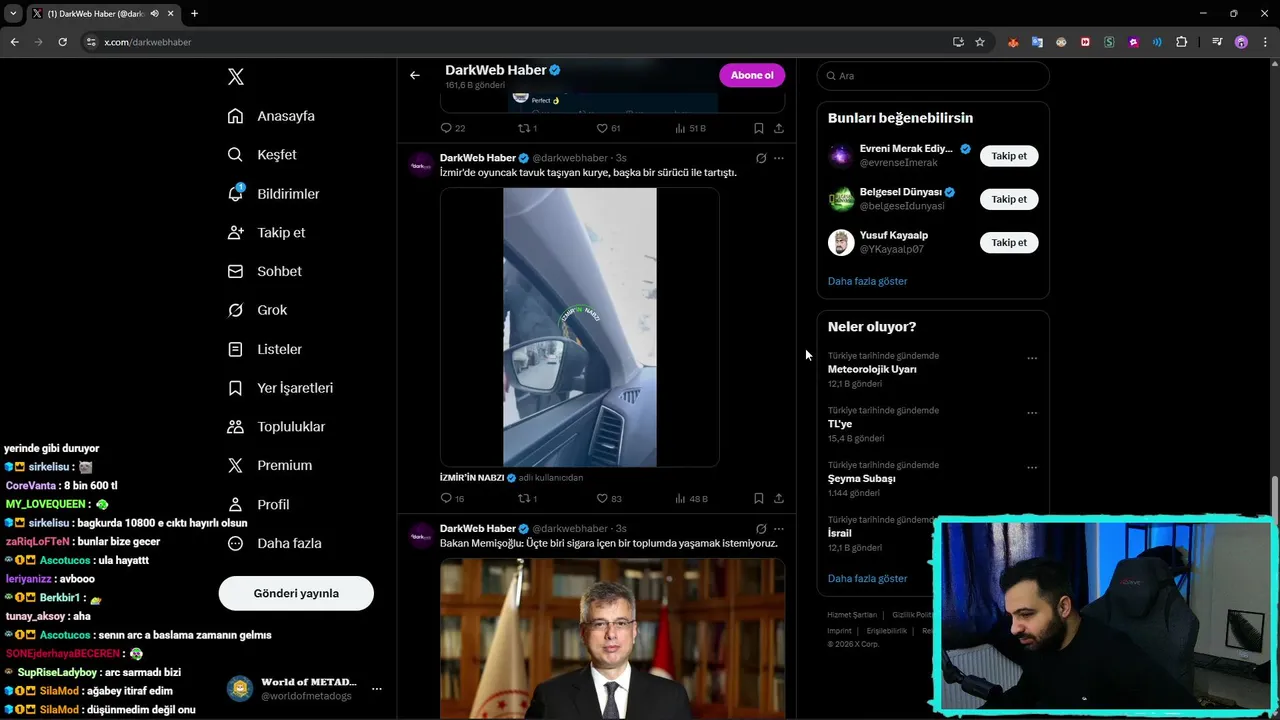Play the İzmir kurye video
Viewport: 1280px width, 720px height.
(x=580, y=327)
